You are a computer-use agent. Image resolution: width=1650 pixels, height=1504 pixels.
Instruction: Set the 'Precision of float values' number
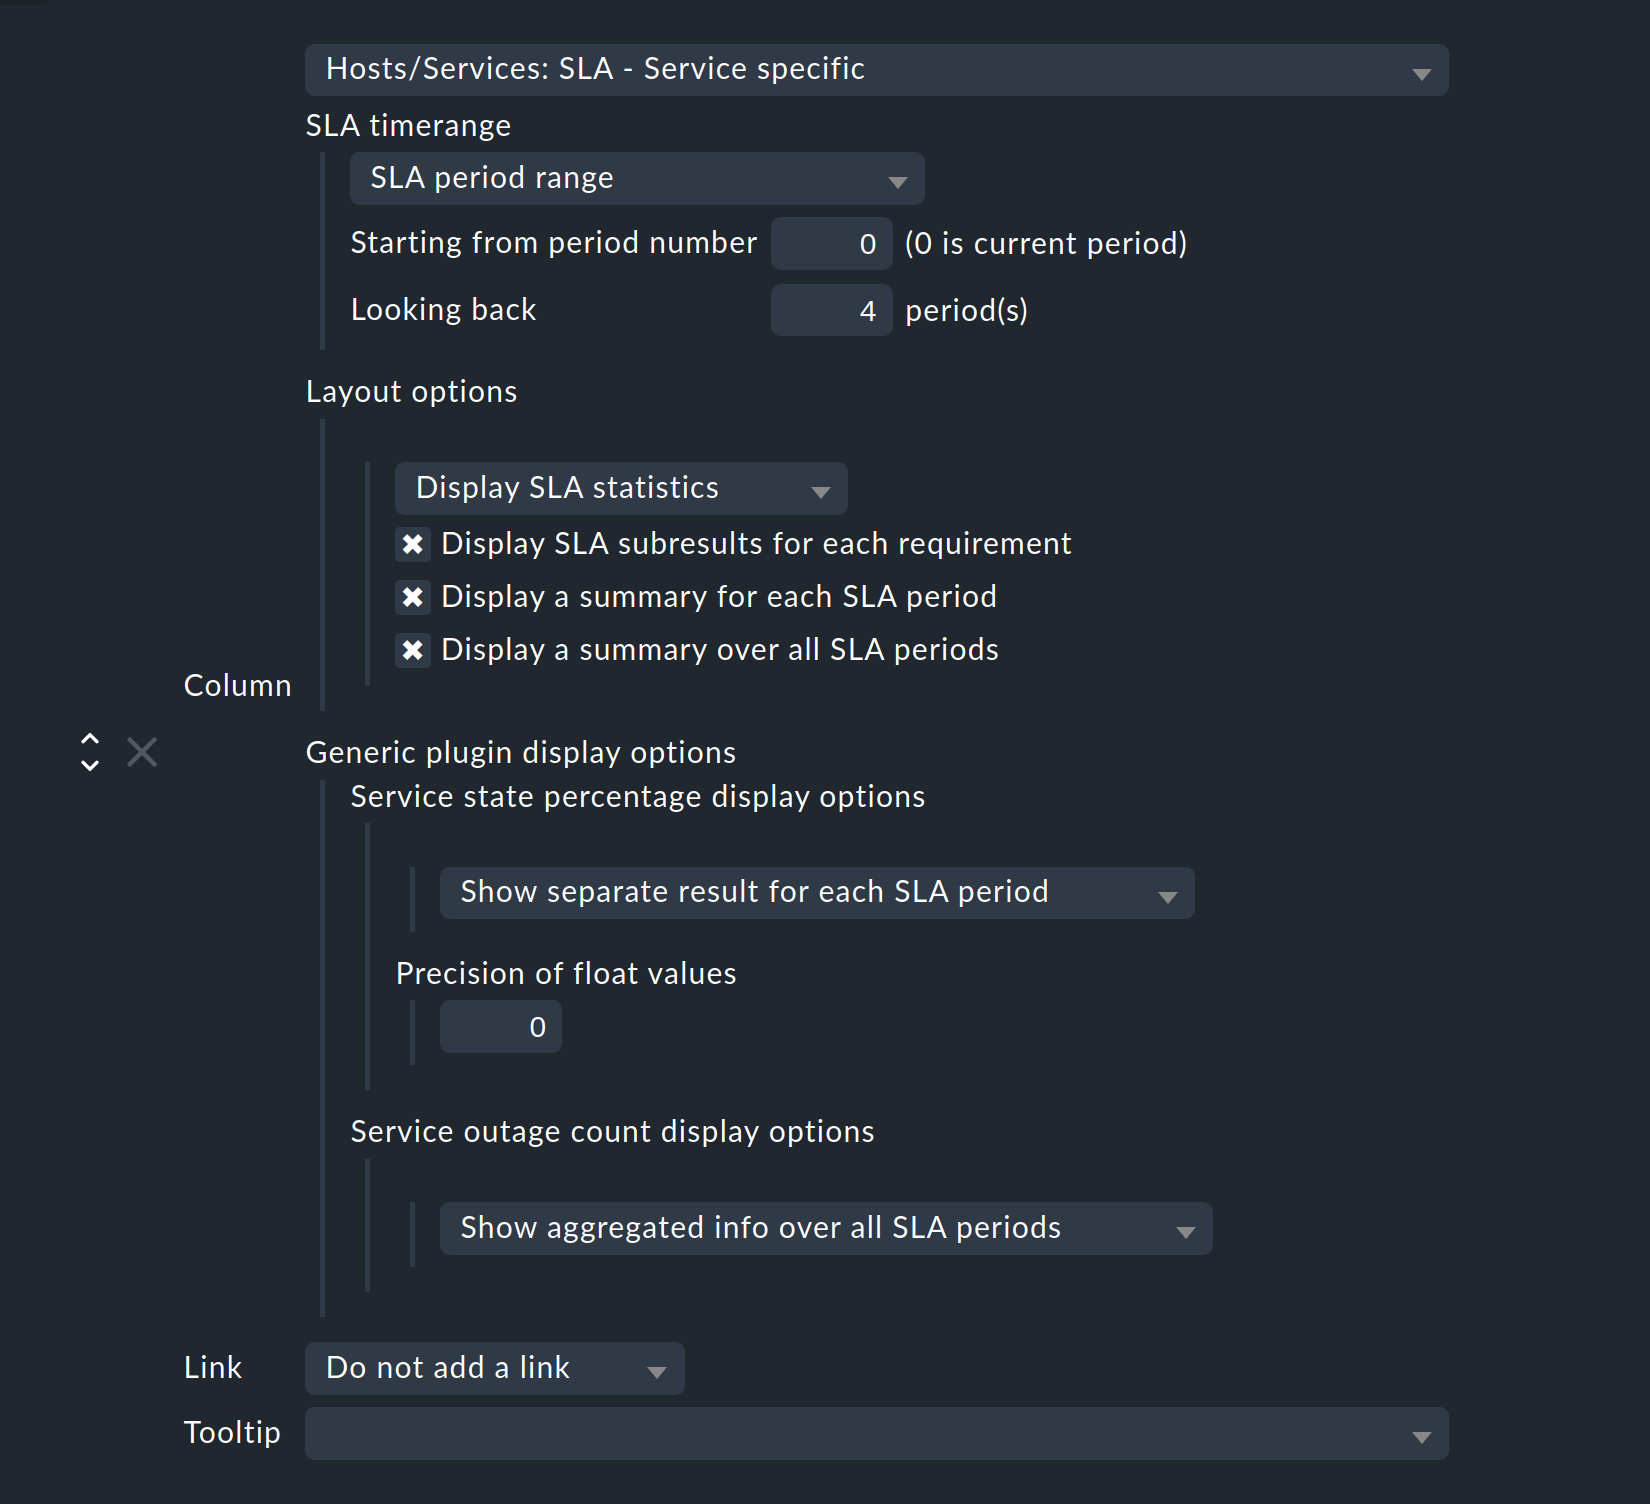tap(500, 1026)
